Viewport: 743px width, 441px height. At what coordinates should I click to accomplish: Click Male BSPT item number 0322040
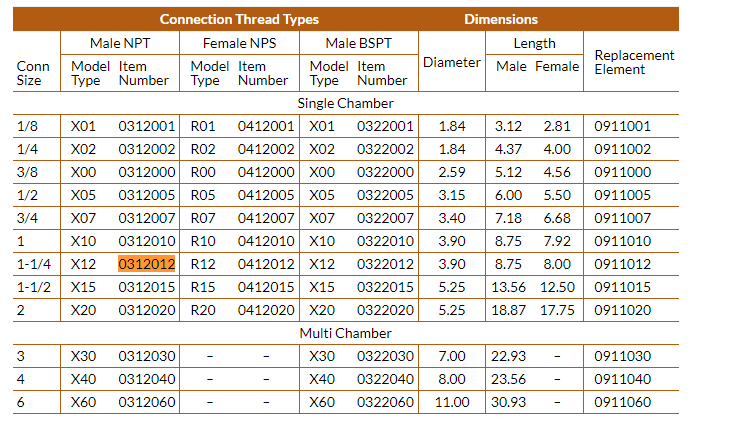click(385, 379)
